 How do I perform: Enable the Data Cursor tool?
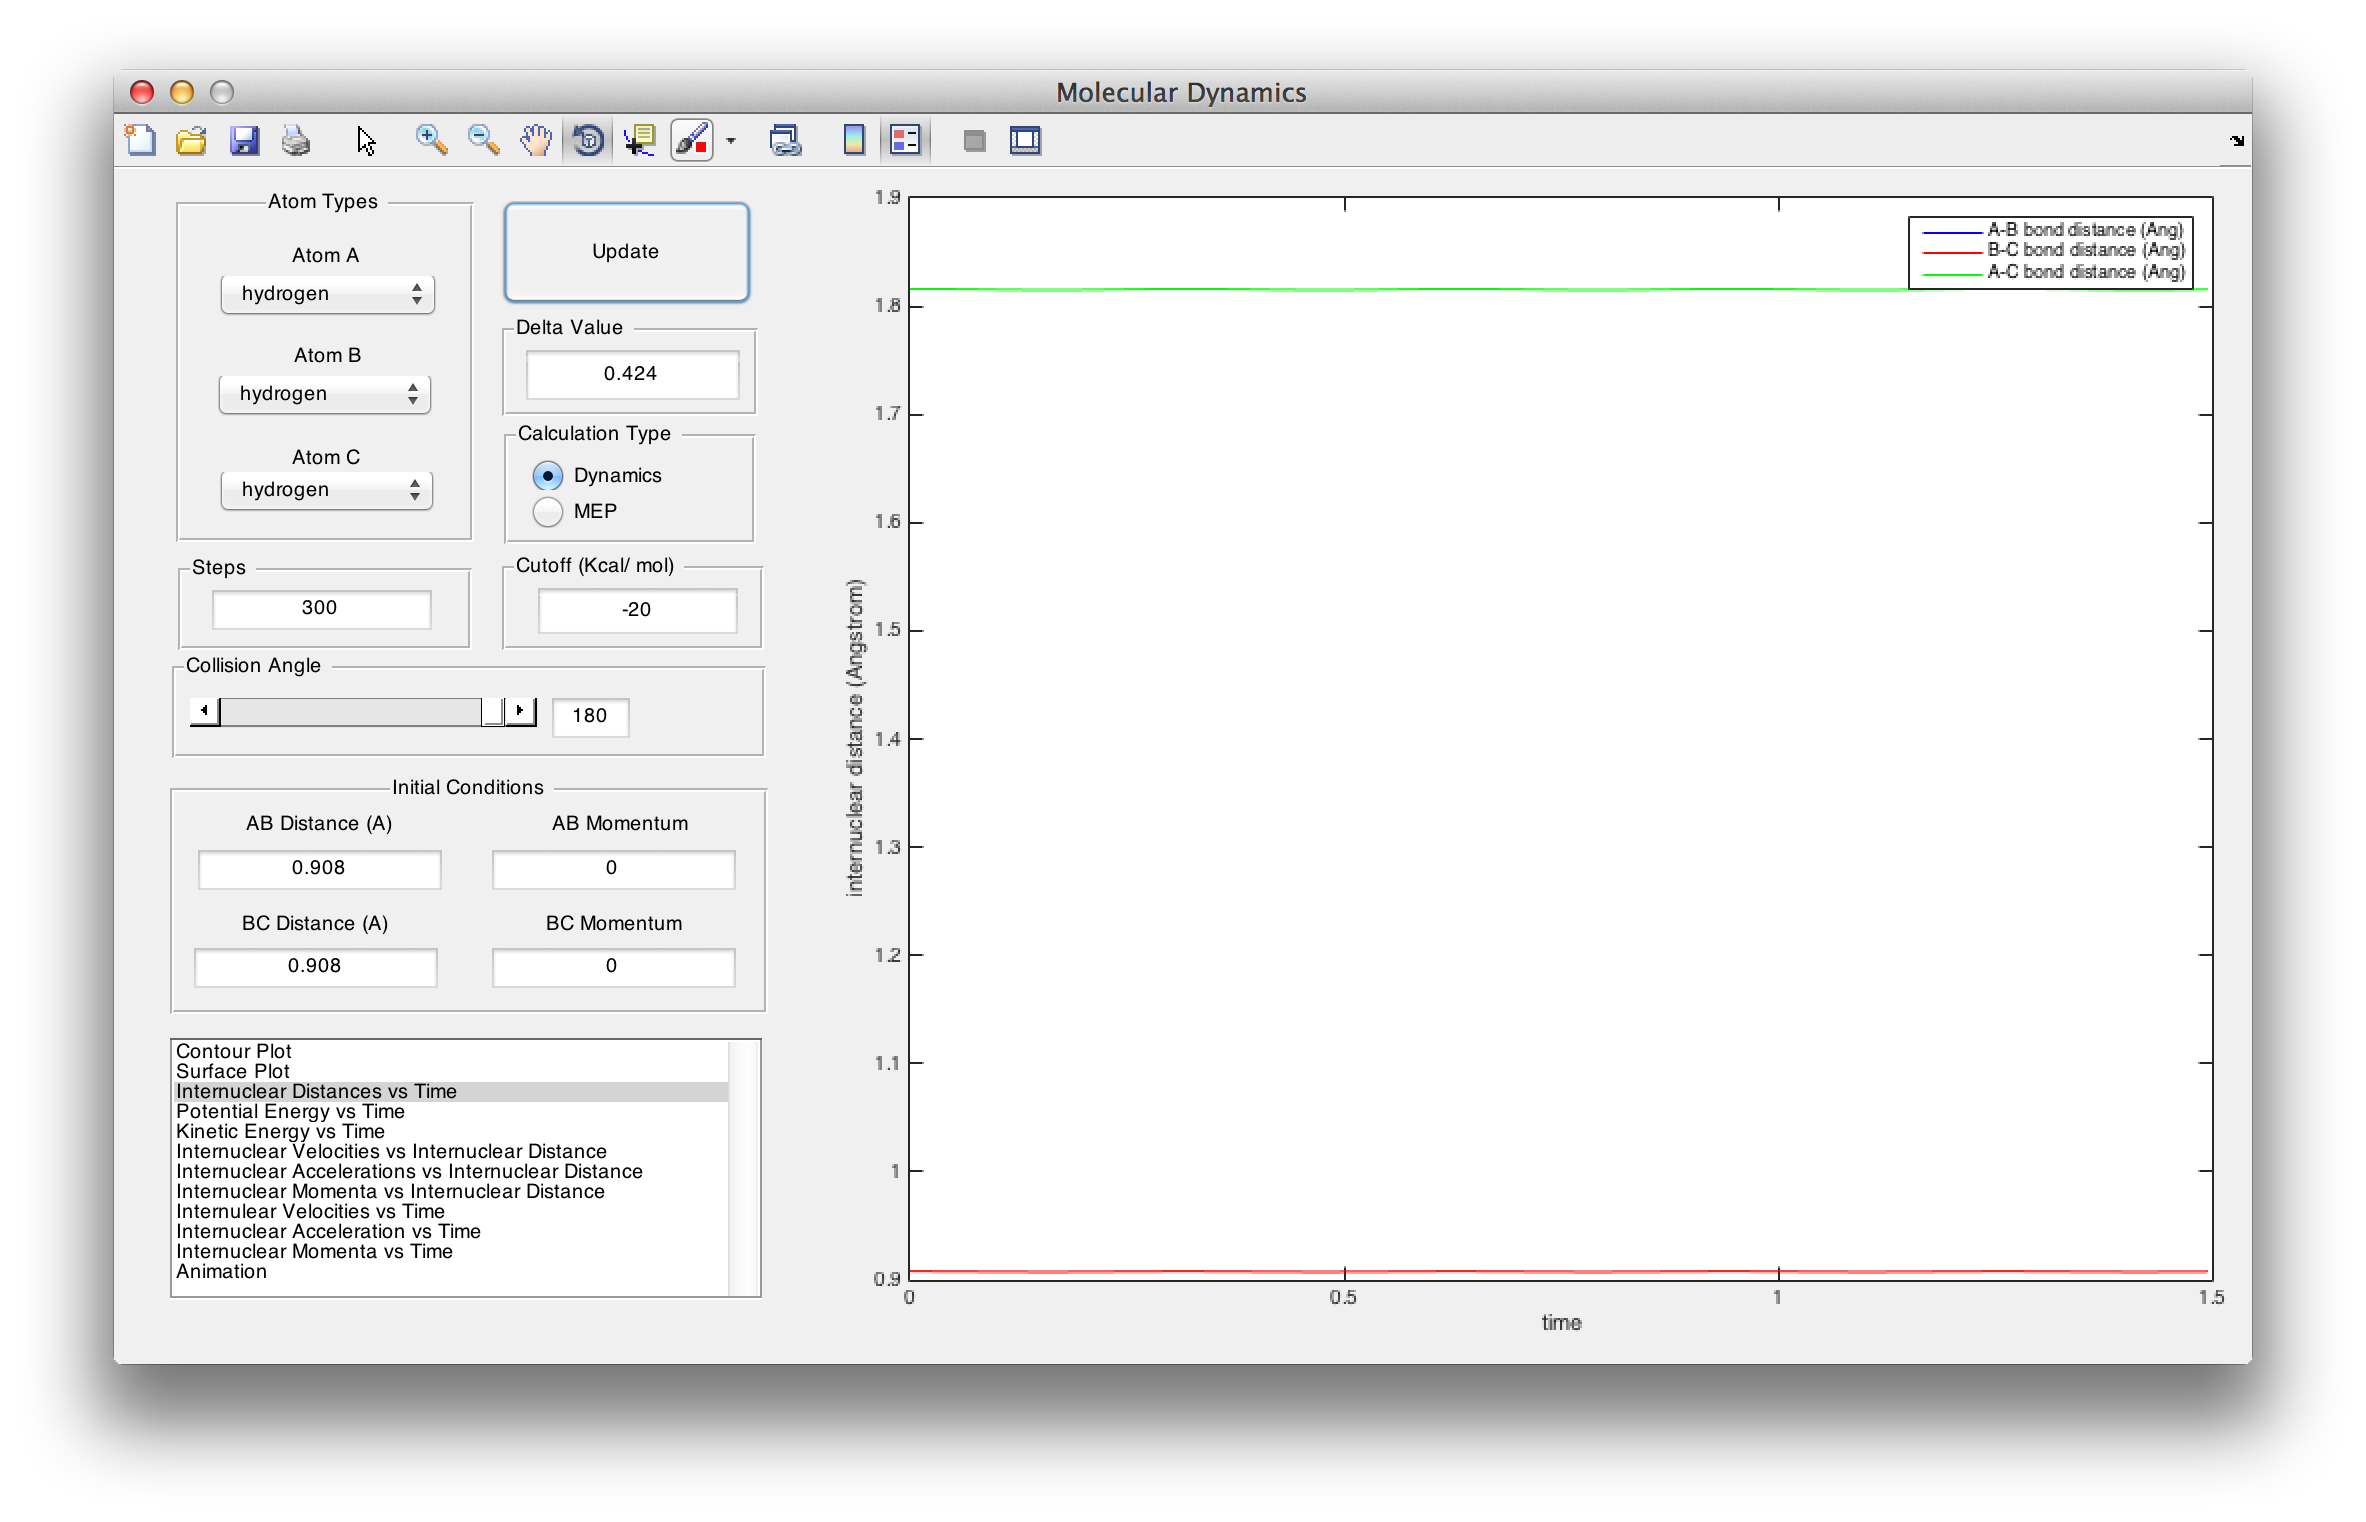tap(639, 140)
